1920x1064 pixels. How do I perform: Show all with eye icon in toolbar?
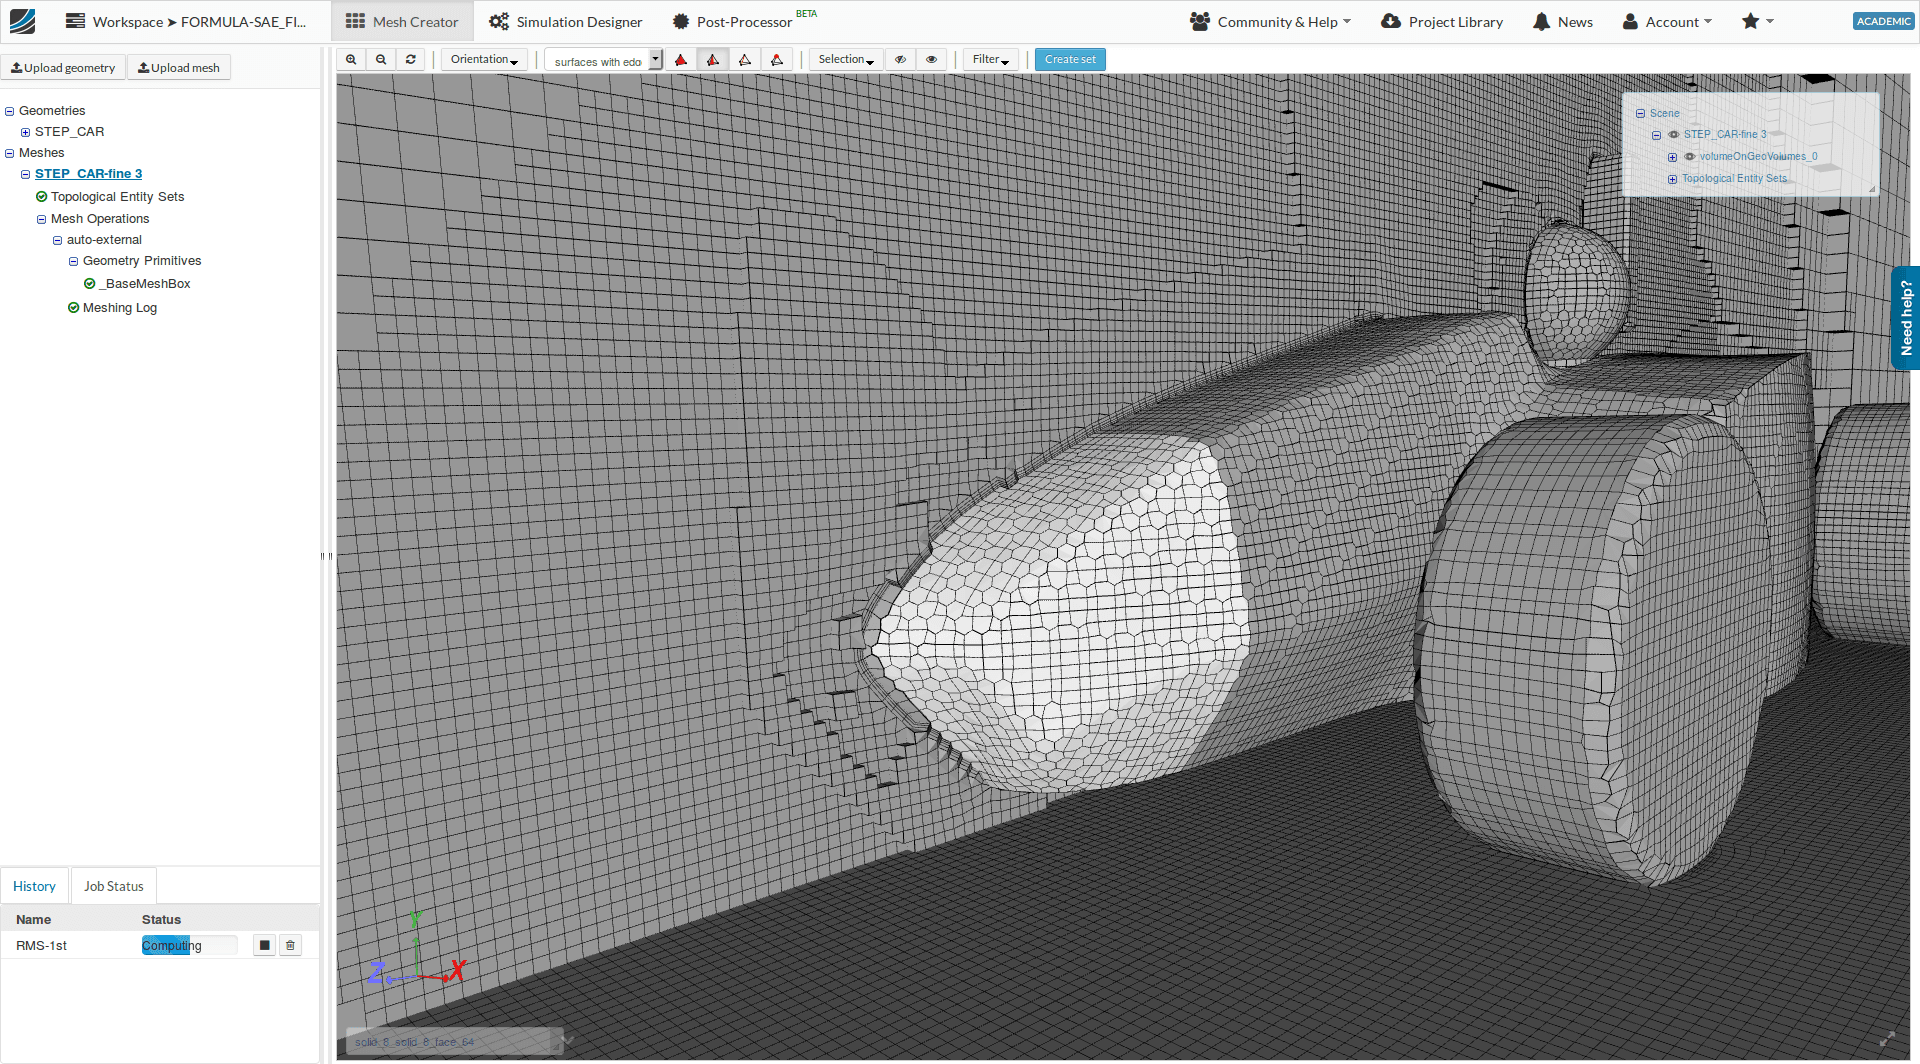pos(931,60)
